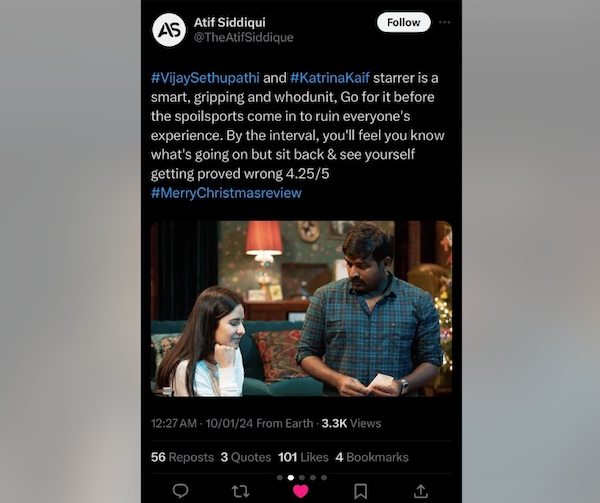View the 56 Reposts list
Viewport: 600px width, 503px height.
[x=182, y=457]
